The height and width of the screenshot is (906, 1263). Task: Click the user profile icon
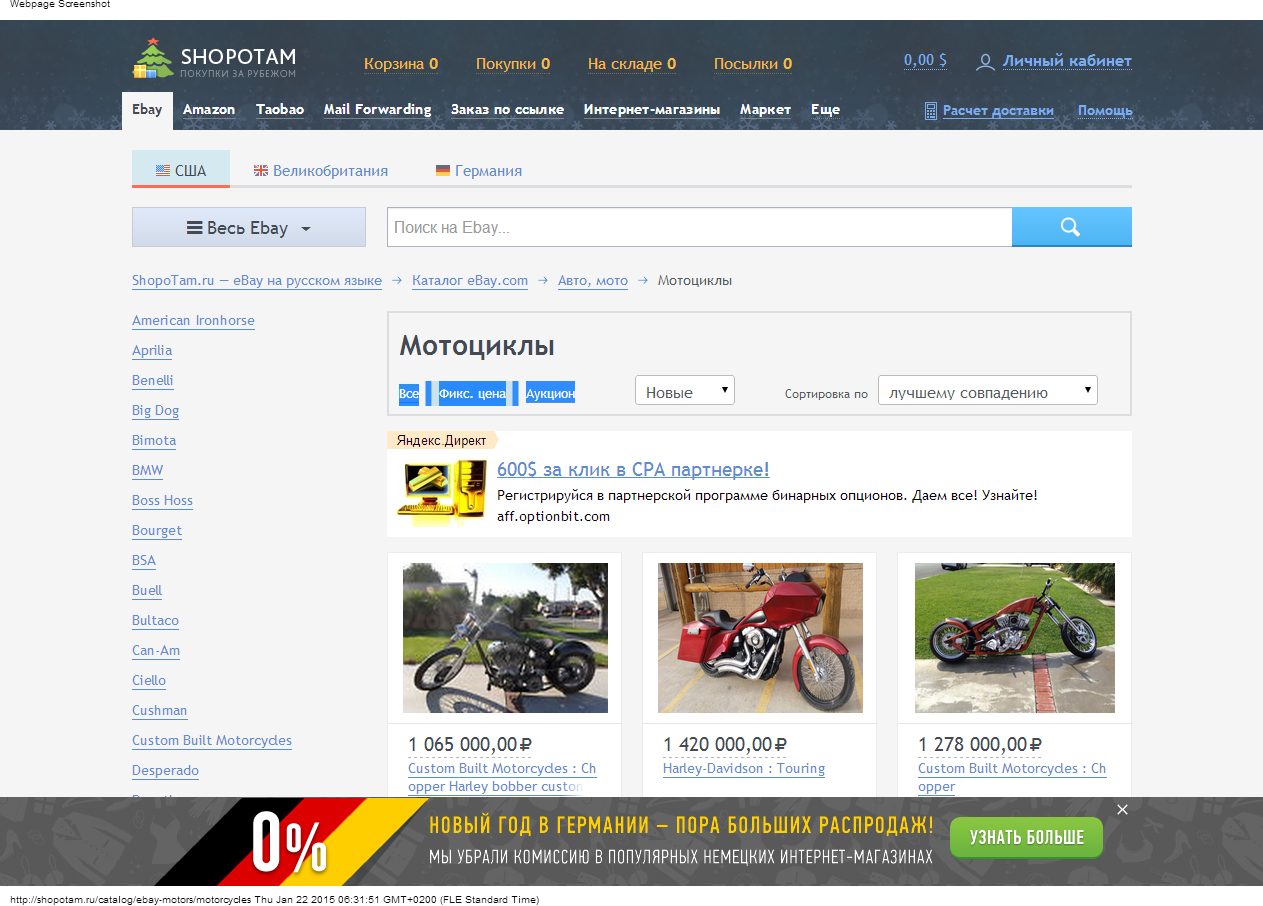coord(985,62)
